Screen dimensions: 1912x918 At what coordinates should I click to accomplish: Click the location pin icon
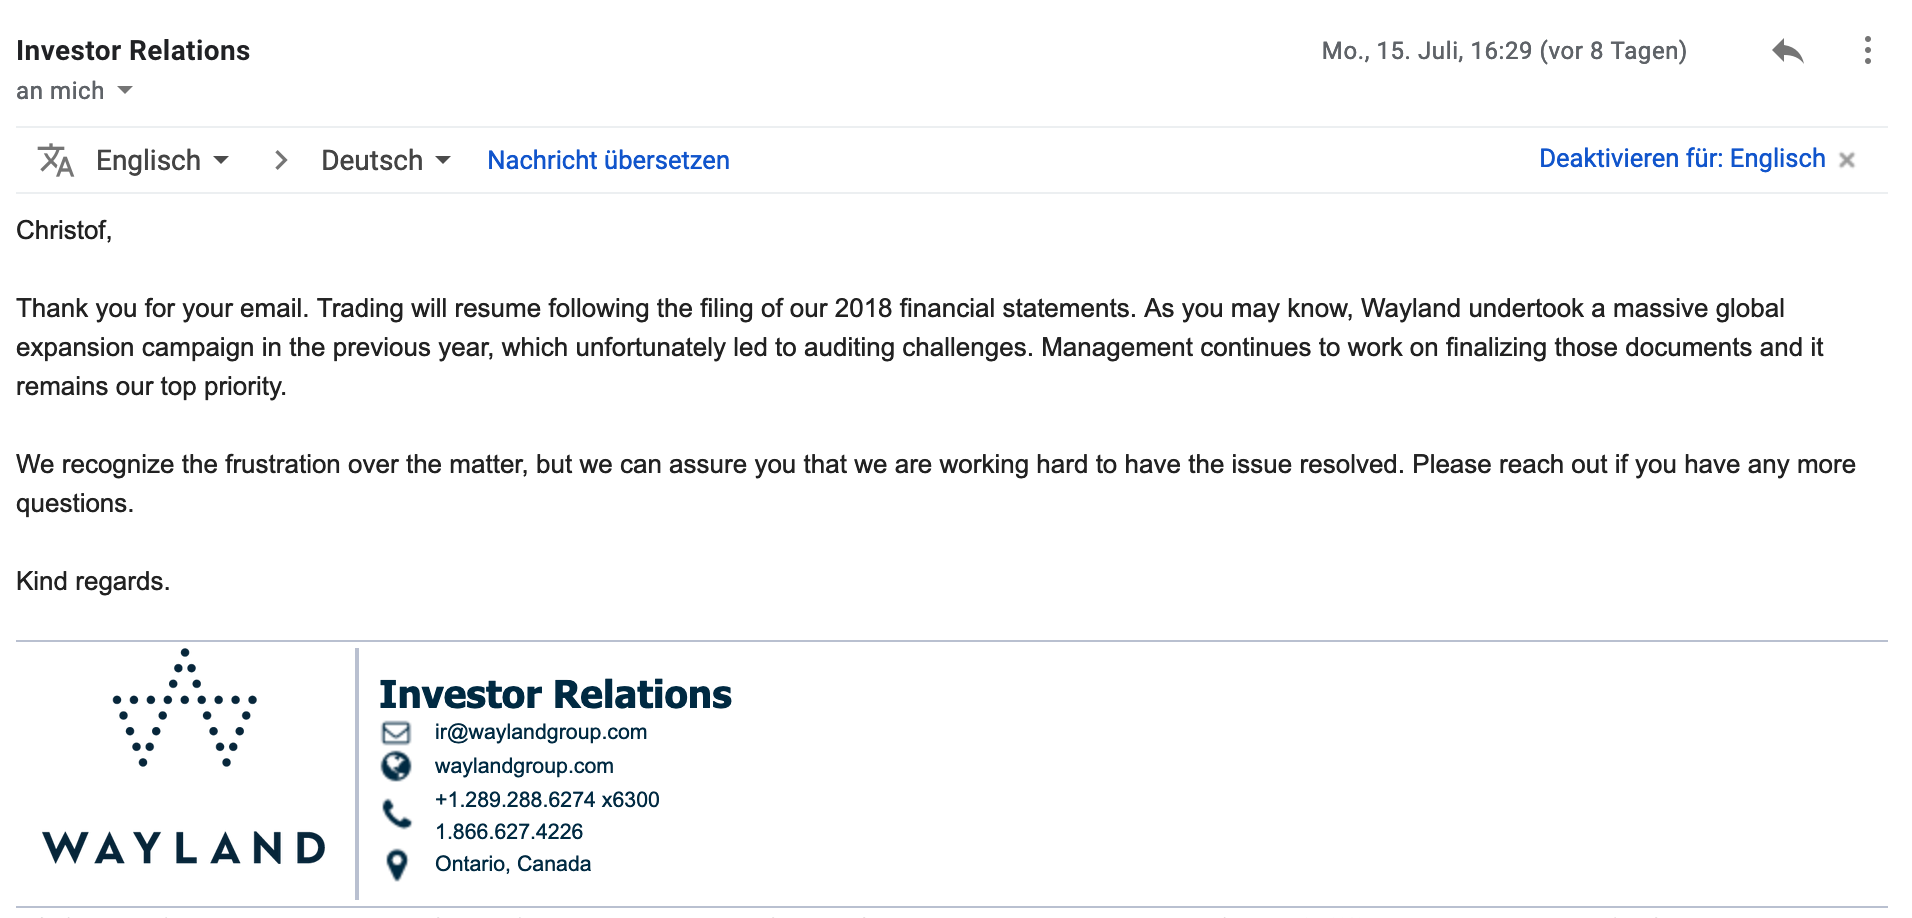click(x=397, y=865)
